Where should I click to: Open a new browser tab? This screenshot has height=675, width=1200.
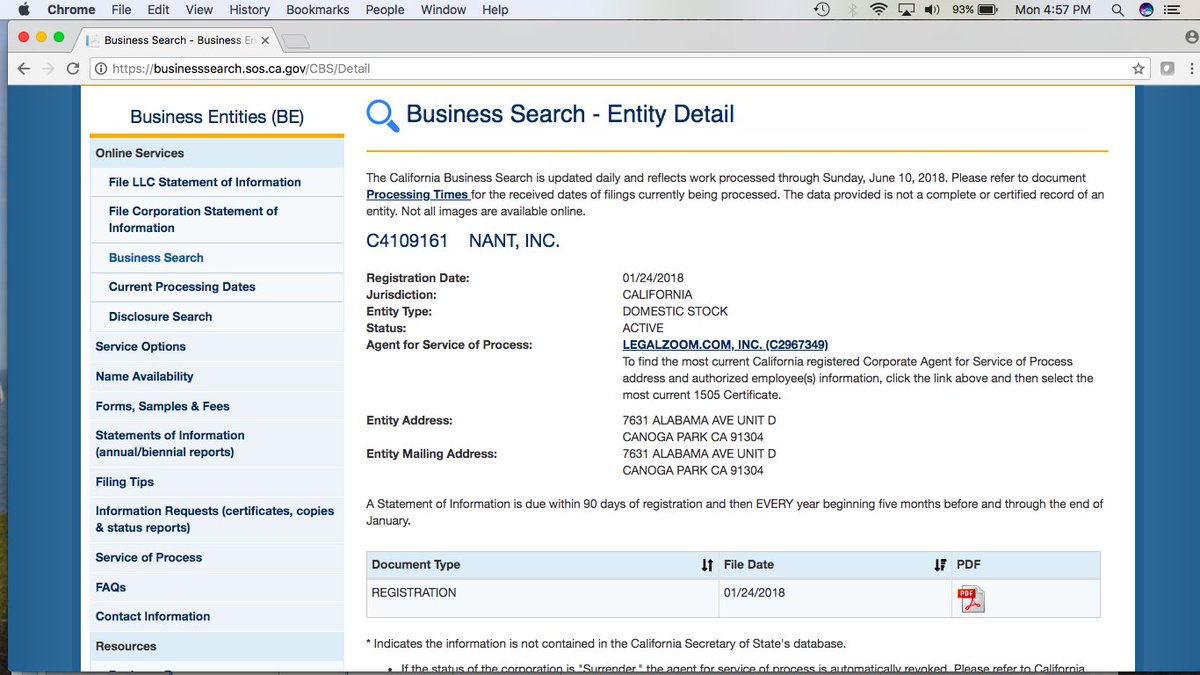(296, 41)
